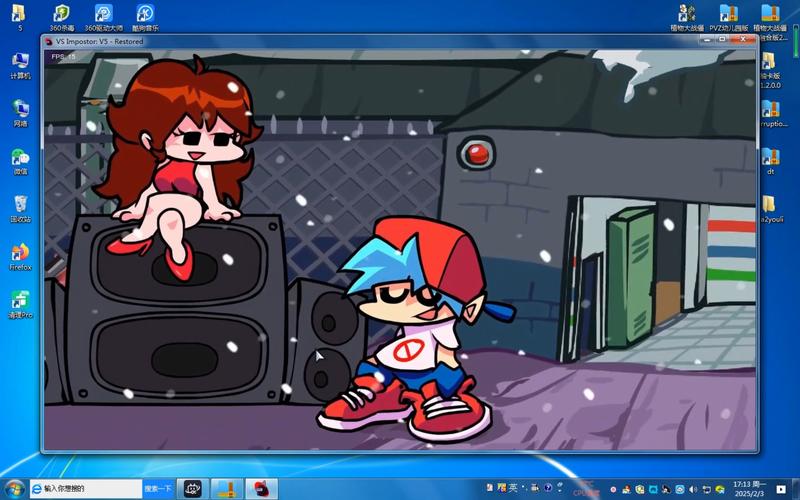Open the a2youli folder
800x500 pixels.
point(770,209)
